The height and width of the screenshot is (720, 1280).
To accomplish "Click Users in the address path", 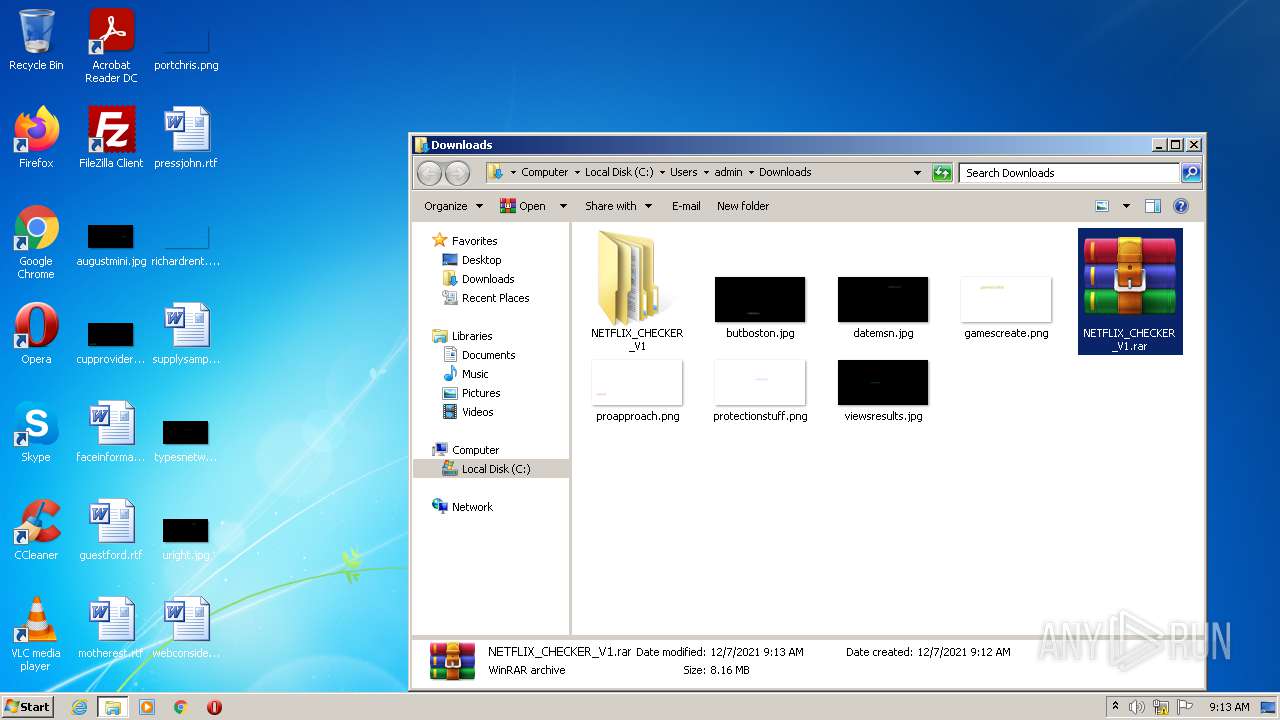I will tap(684, 172).
